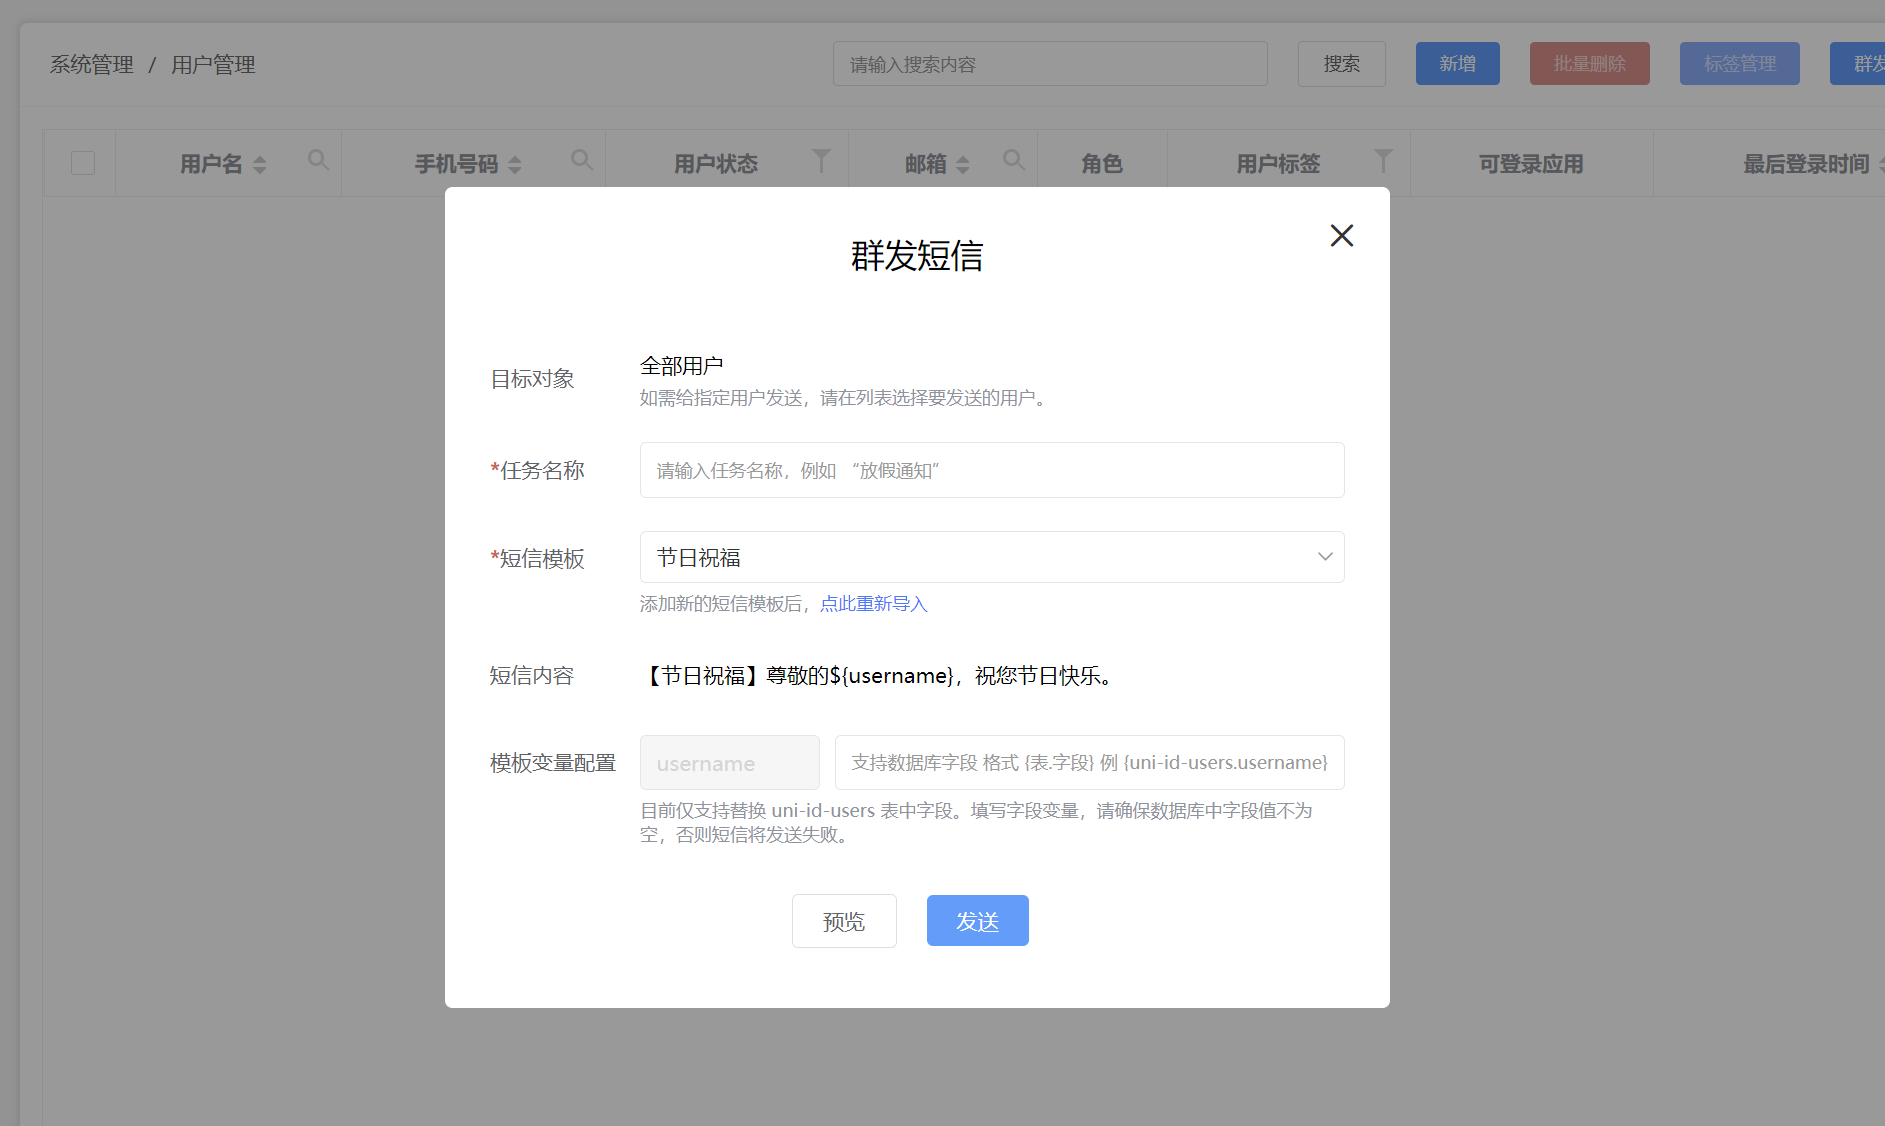Toggle the select-all checkbox in table header
Viewport: 1885px width, 1126px height.
click(83, 163)
